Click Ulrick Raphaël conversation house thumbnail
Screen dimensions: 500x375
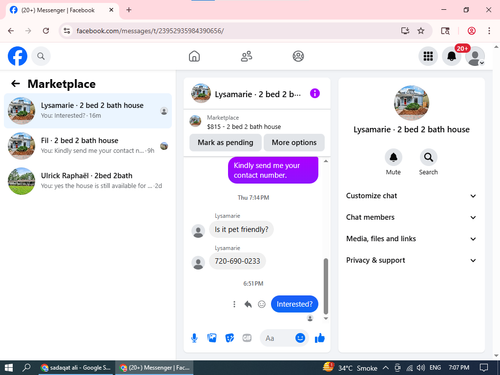pyautogui.click(x=21, y=181)
